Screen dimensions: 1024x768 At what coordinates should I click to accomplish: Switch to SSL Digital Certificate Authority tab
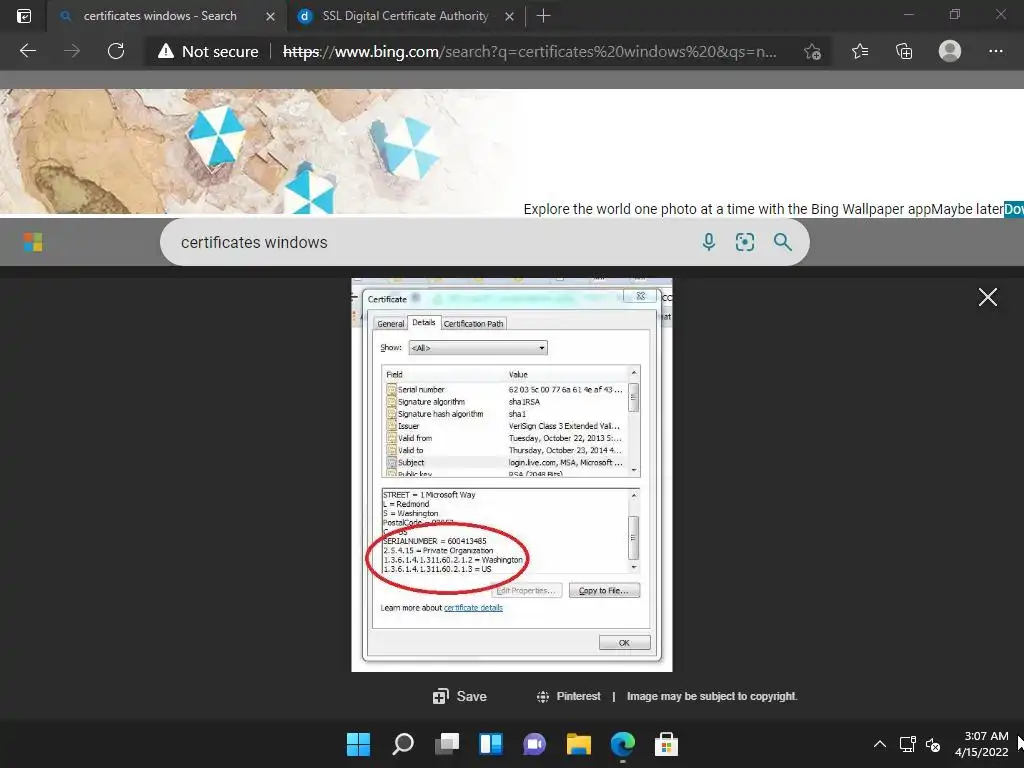405,16
